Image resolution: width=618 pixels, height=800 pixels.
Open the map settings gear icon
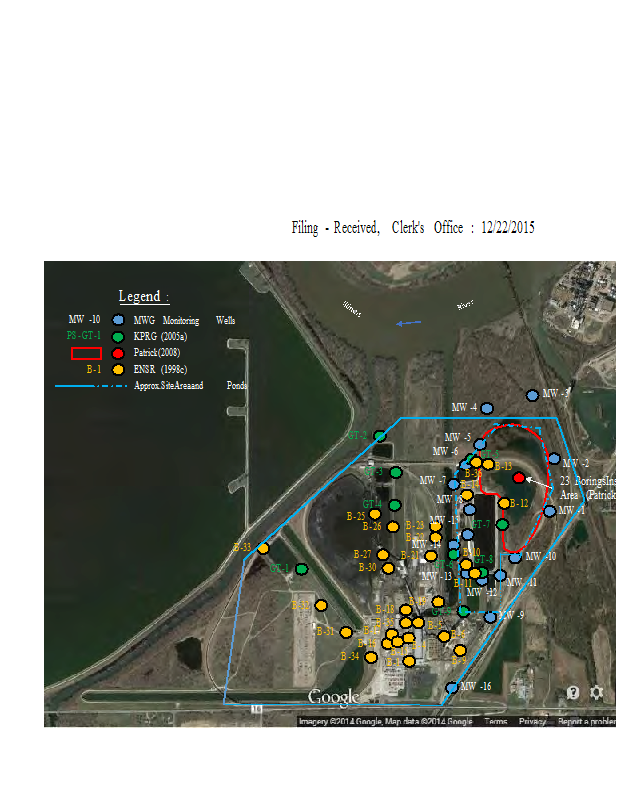click(x=596, y=692)
